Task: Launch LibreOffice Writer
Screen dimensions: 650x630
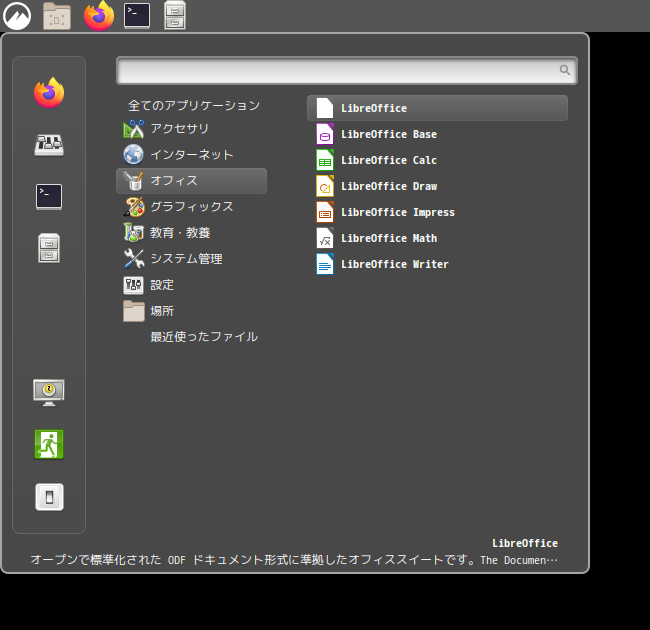Action: pyautogui.click(x=437, y=264)
